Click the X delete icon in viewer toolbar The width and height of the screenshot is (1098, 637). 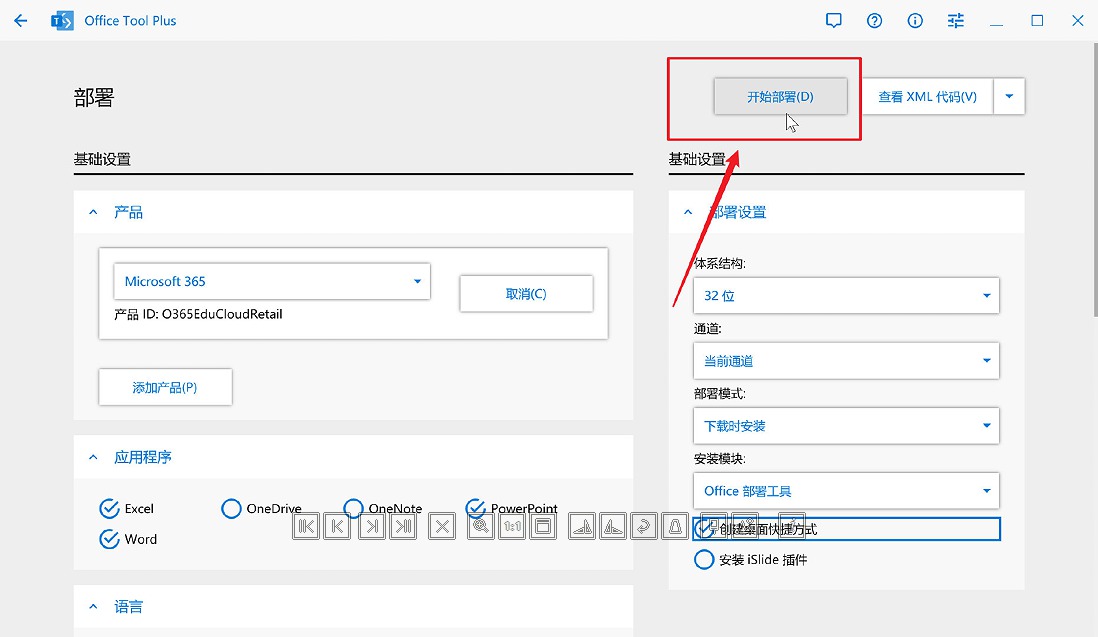pyautogui.click(x=442, y=526)
